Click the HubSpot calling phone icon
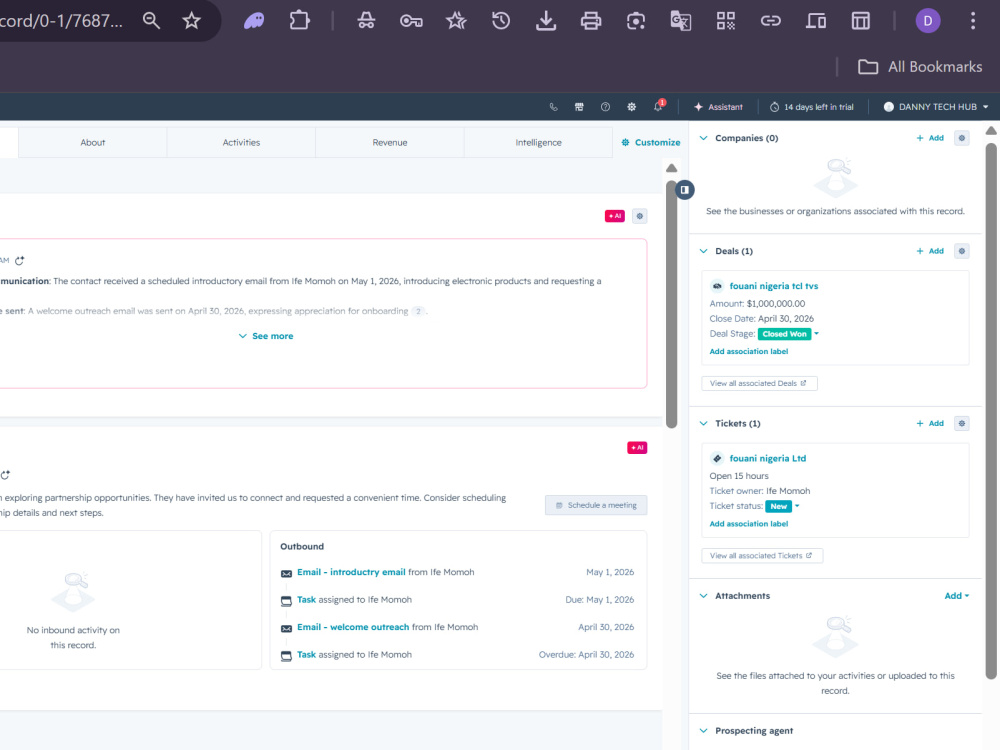 point(554,107)
